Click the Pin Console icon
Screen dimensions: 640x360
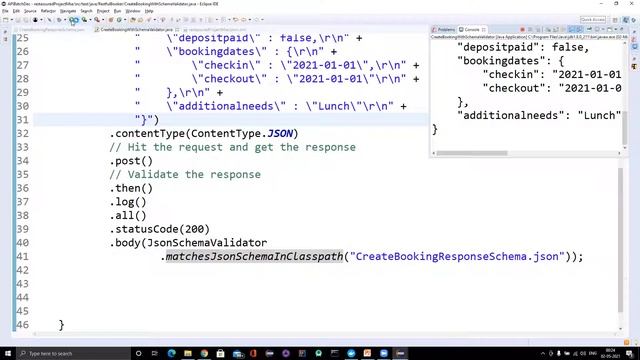[589, 29]
